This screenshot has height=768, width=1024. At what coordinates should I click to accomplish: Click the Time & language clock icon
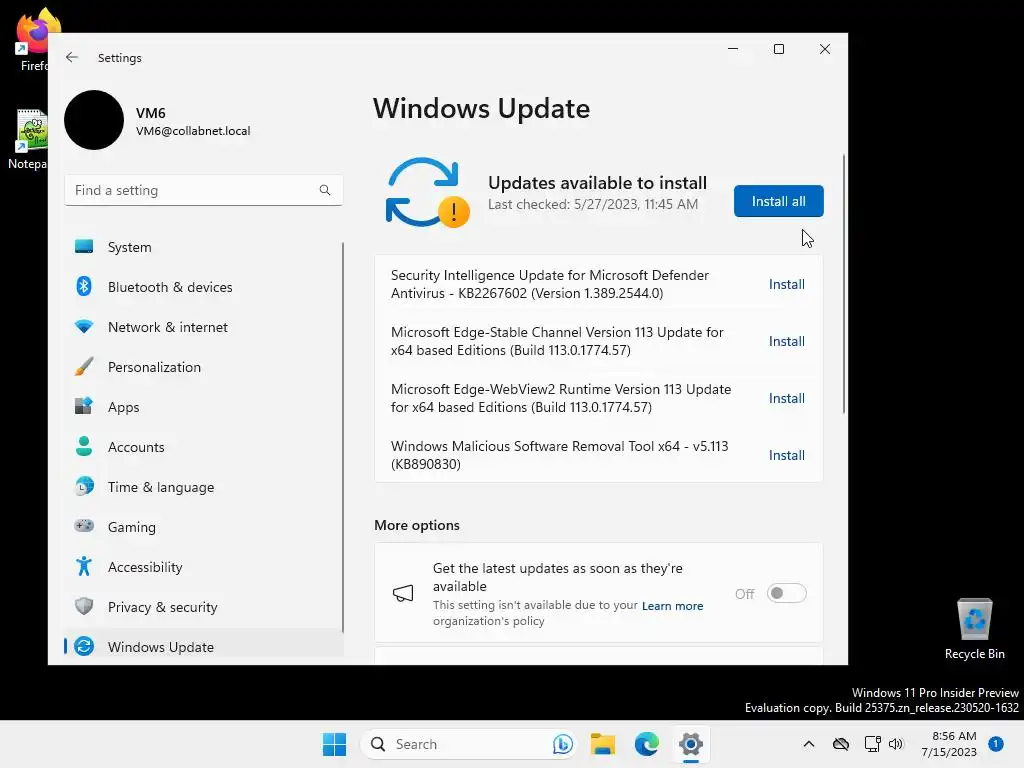[x=84, y=487]
